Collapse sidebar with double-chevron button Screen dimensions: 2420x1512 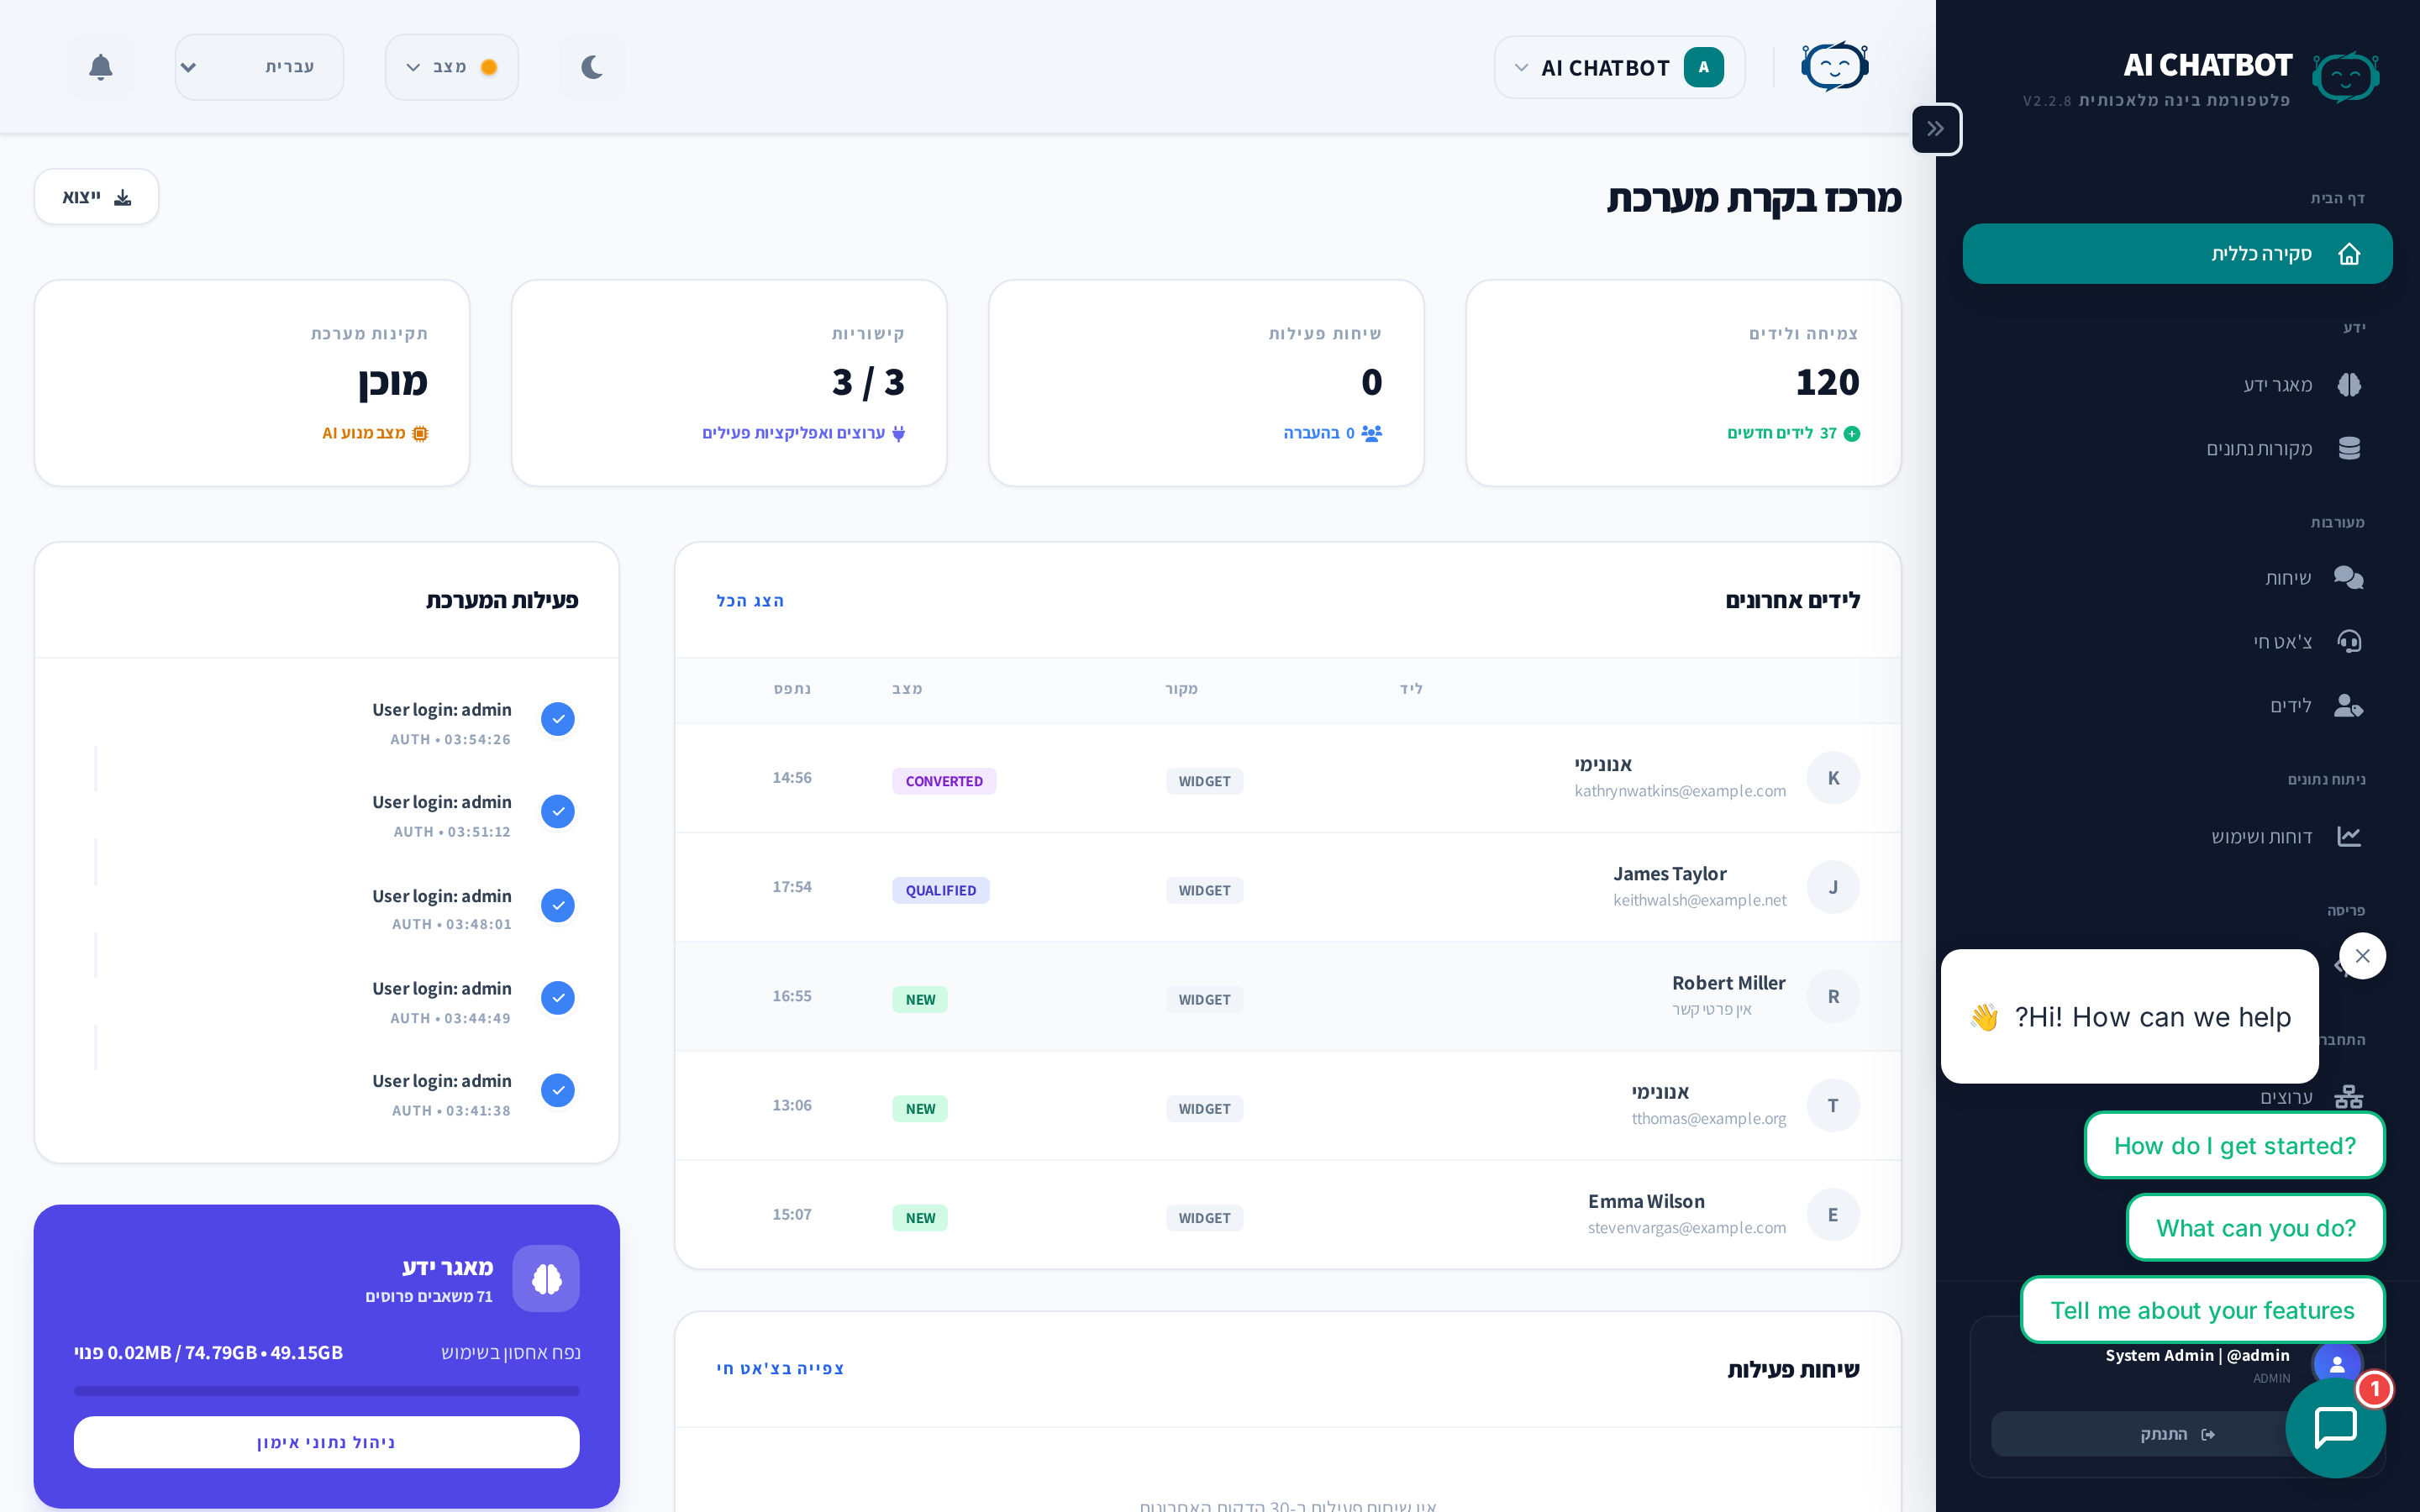tap(1936, 129)
